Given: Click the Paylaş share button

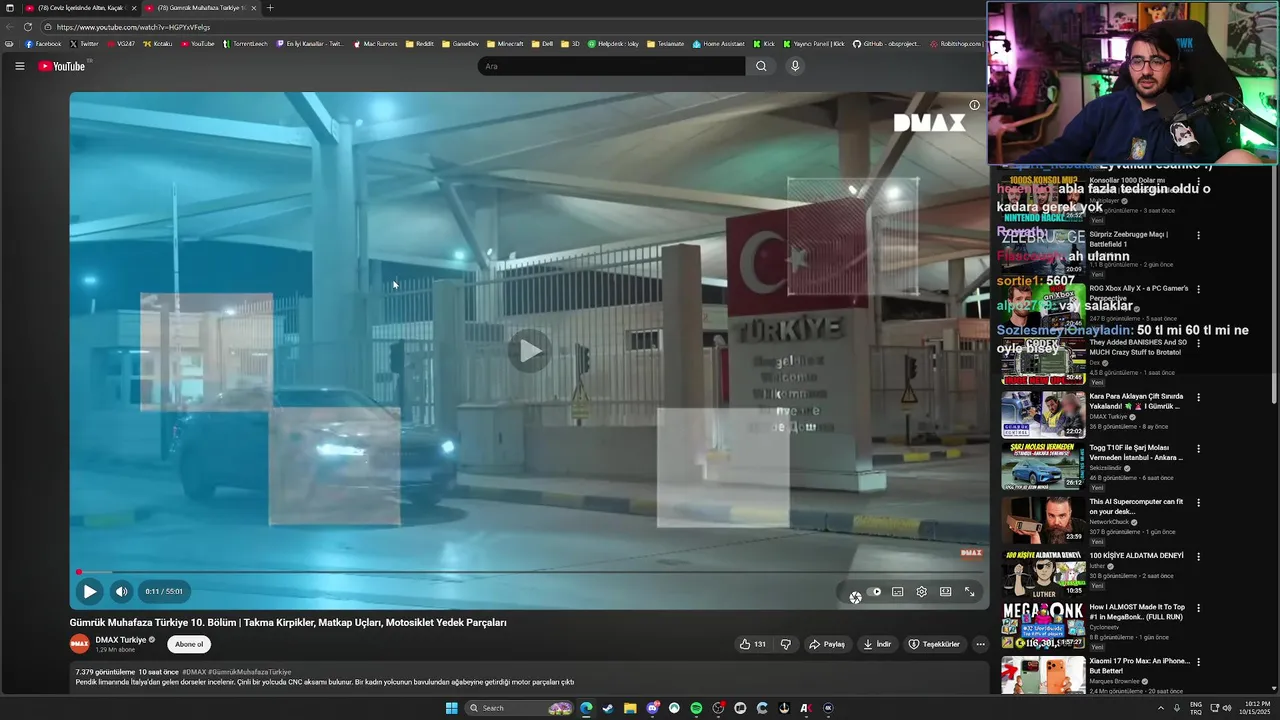Looking at the screenshot, I should [x=827, y=644].
